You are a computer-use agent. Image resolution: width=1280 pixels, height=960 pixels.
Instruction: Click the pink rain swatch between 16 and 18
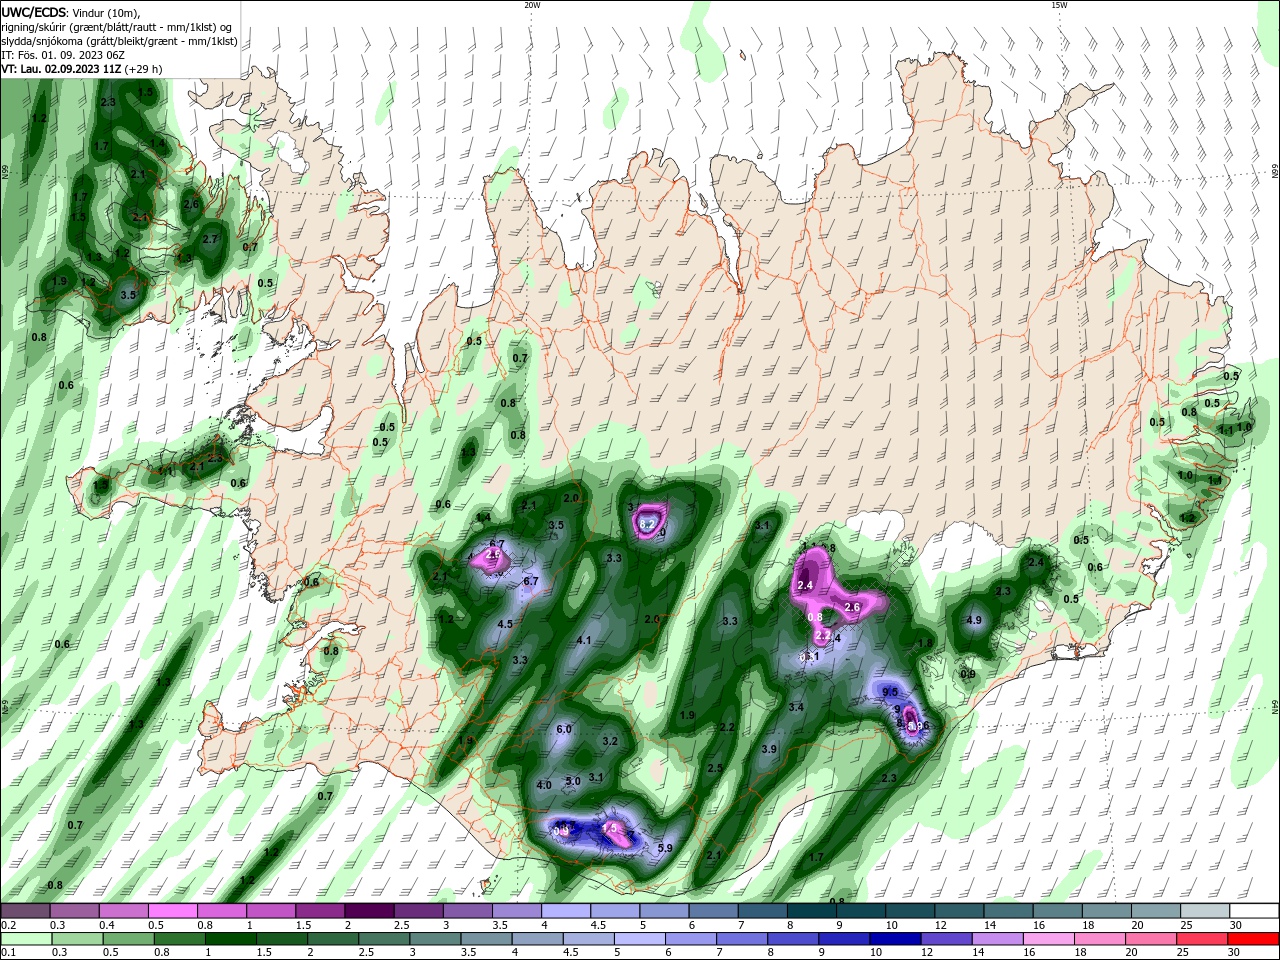coord(1048,939)
